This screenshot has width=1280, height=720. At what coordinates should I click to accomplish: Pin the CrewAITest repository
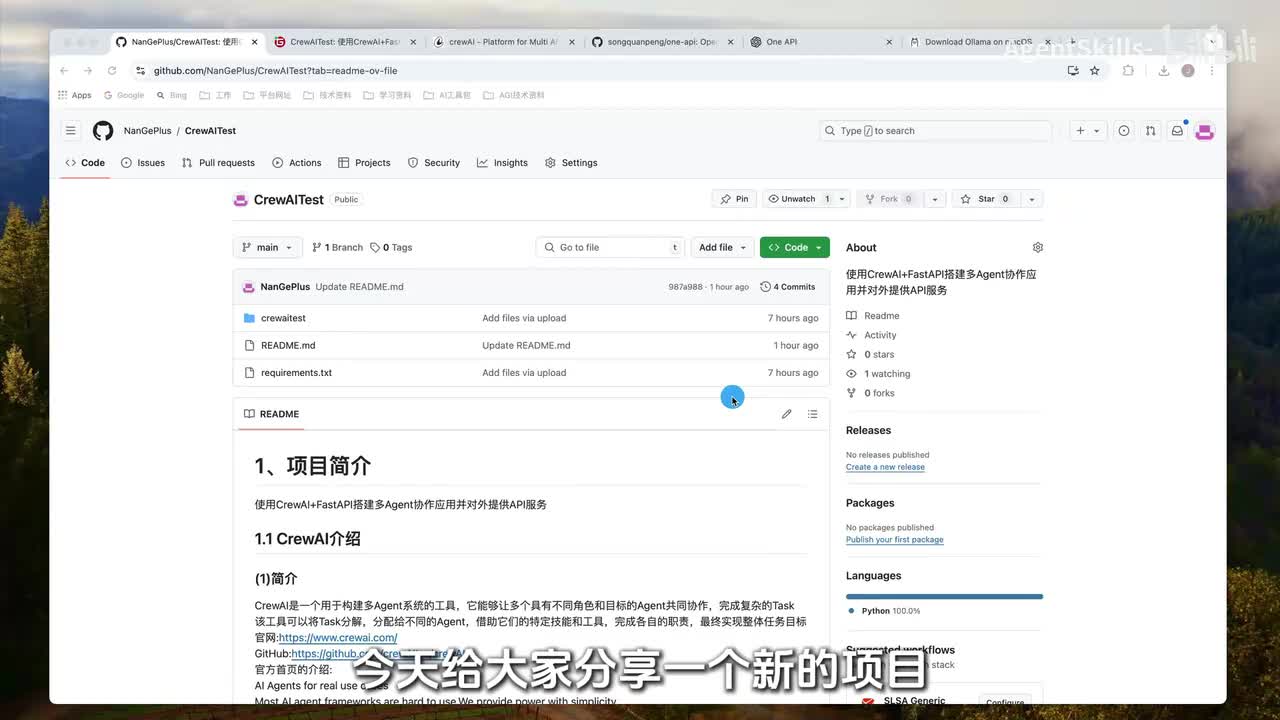[735, 199]
